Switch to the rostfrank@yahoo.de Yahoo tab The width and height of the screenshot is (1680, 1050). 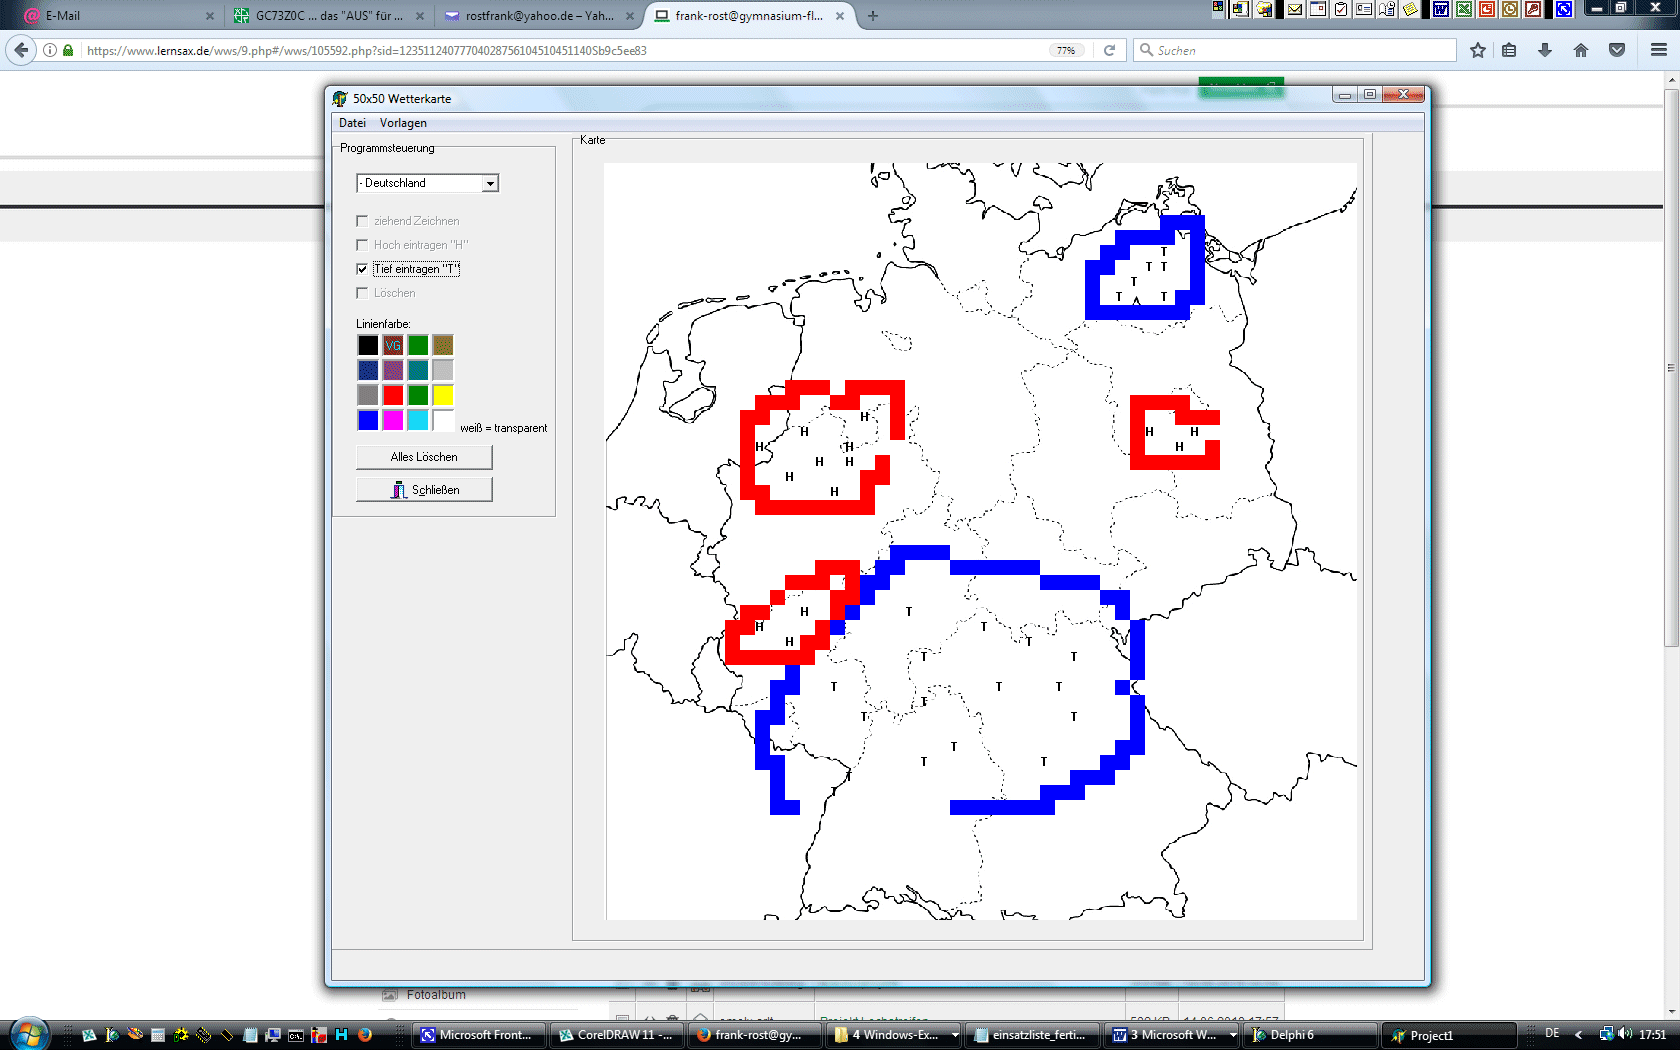click(x=538, y=16)
